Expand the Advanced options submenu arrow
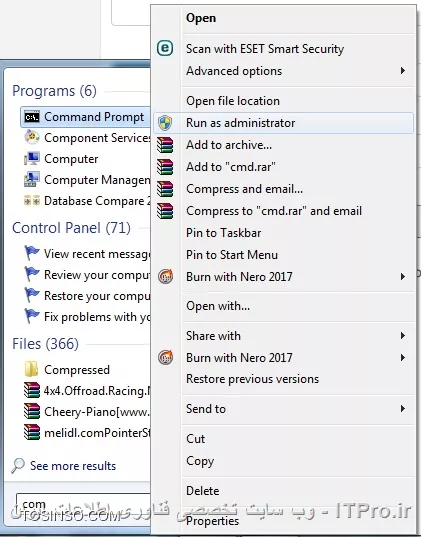This screenshot has height=537, width=421. (403, 71)
